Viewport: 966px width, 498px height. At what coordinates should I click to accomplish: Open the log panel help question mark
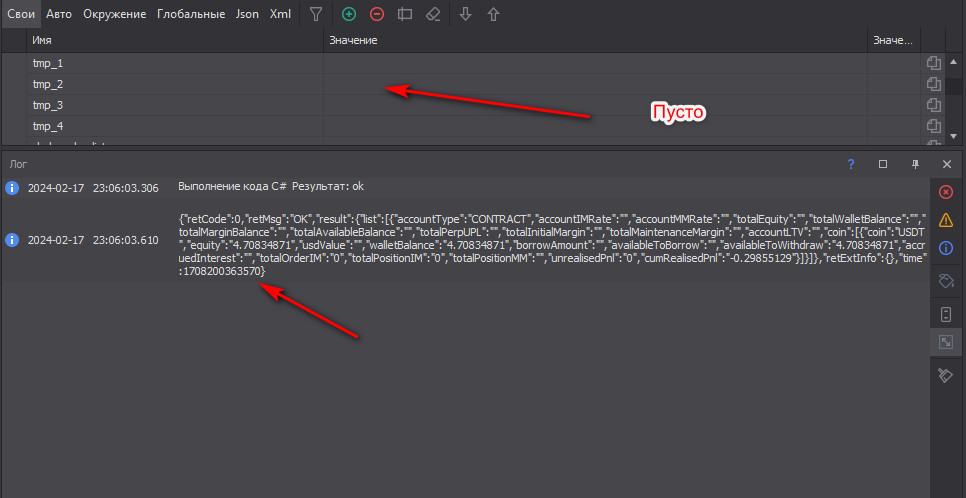pyautogui.click(x=851, y=164)
